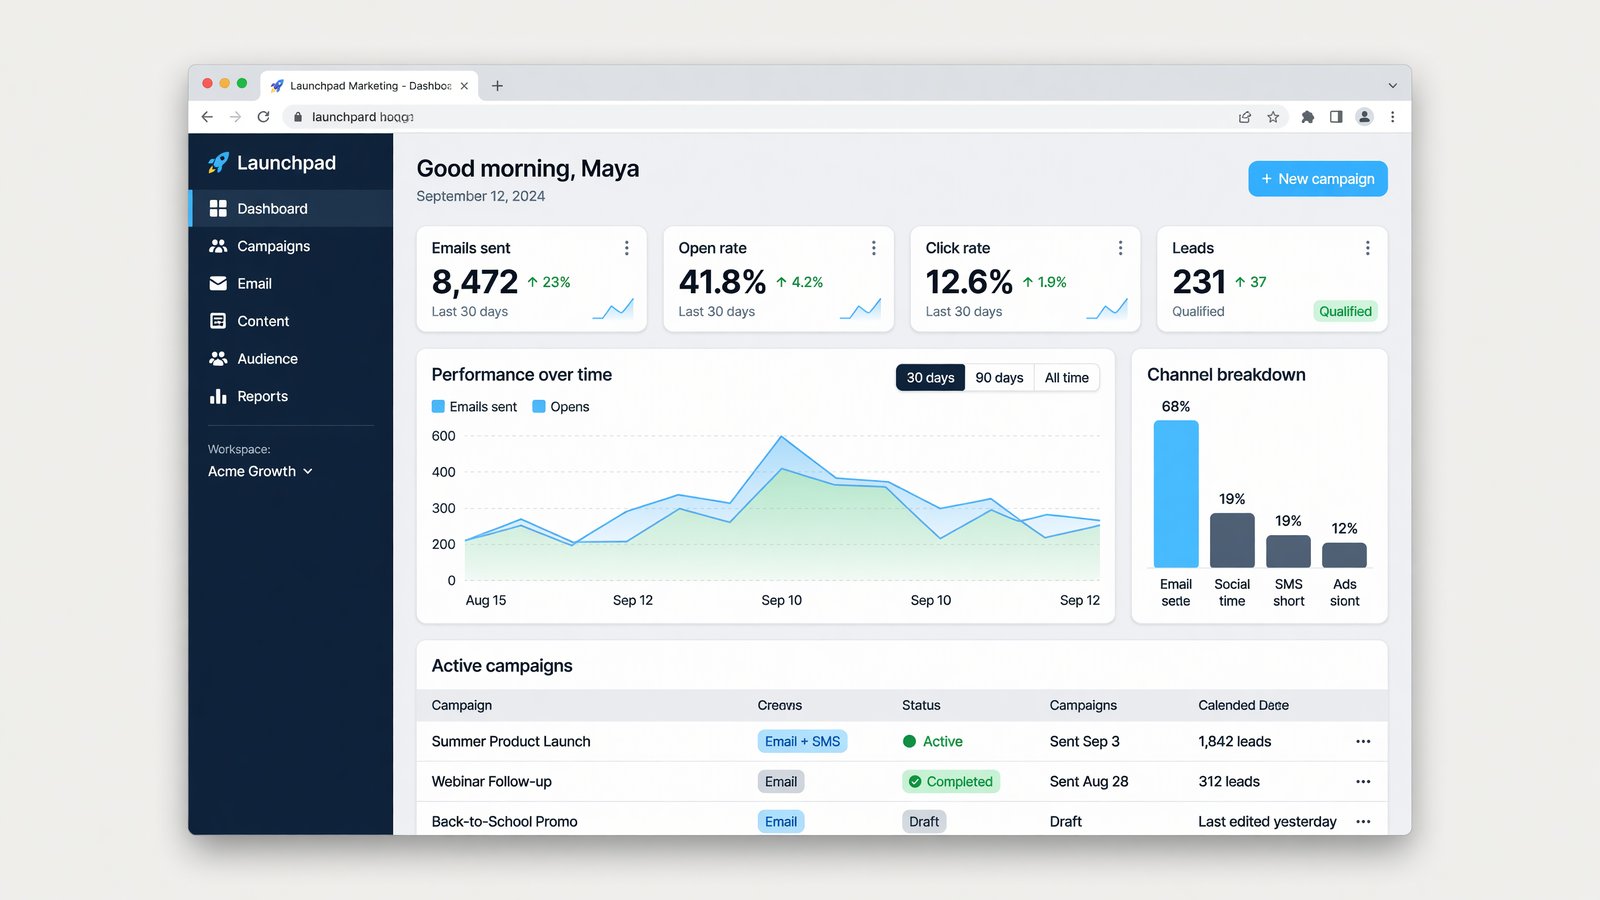The height and width of the screenshot is (900, 1600).
Task: Open Dashboard from the sidebar
Action: (x=291, y=208)
